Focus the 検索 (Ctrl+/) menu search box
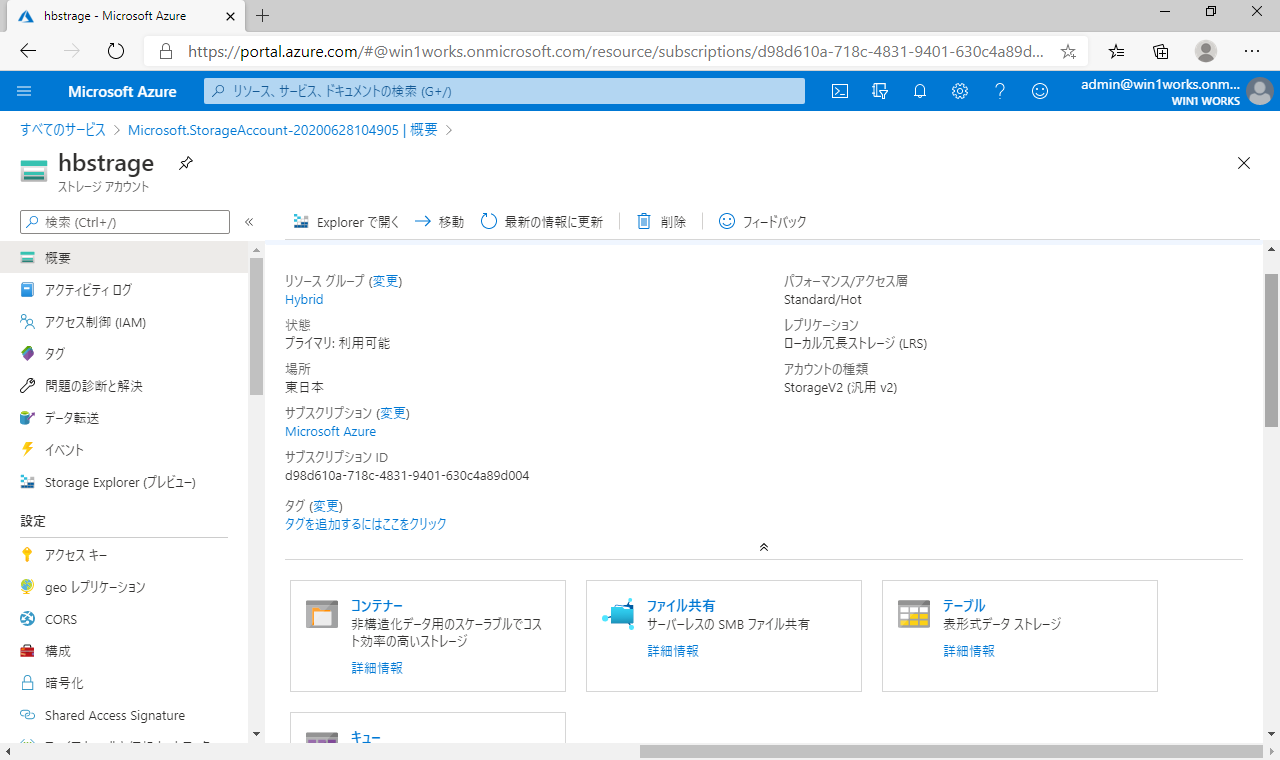1280x760 pixels. coord(125,222)
